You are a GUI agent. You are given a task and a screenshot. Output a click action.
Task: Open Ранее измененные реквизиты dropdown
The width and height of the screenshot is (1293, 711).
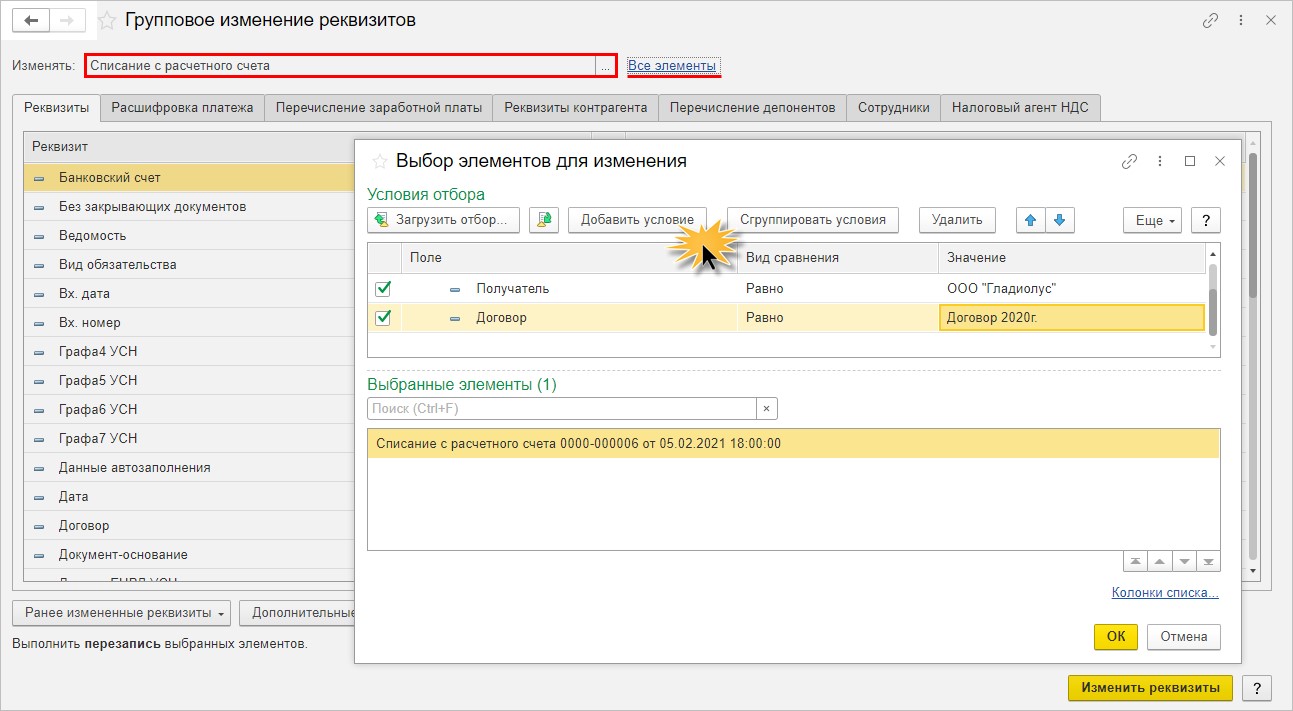pos(121,612)
